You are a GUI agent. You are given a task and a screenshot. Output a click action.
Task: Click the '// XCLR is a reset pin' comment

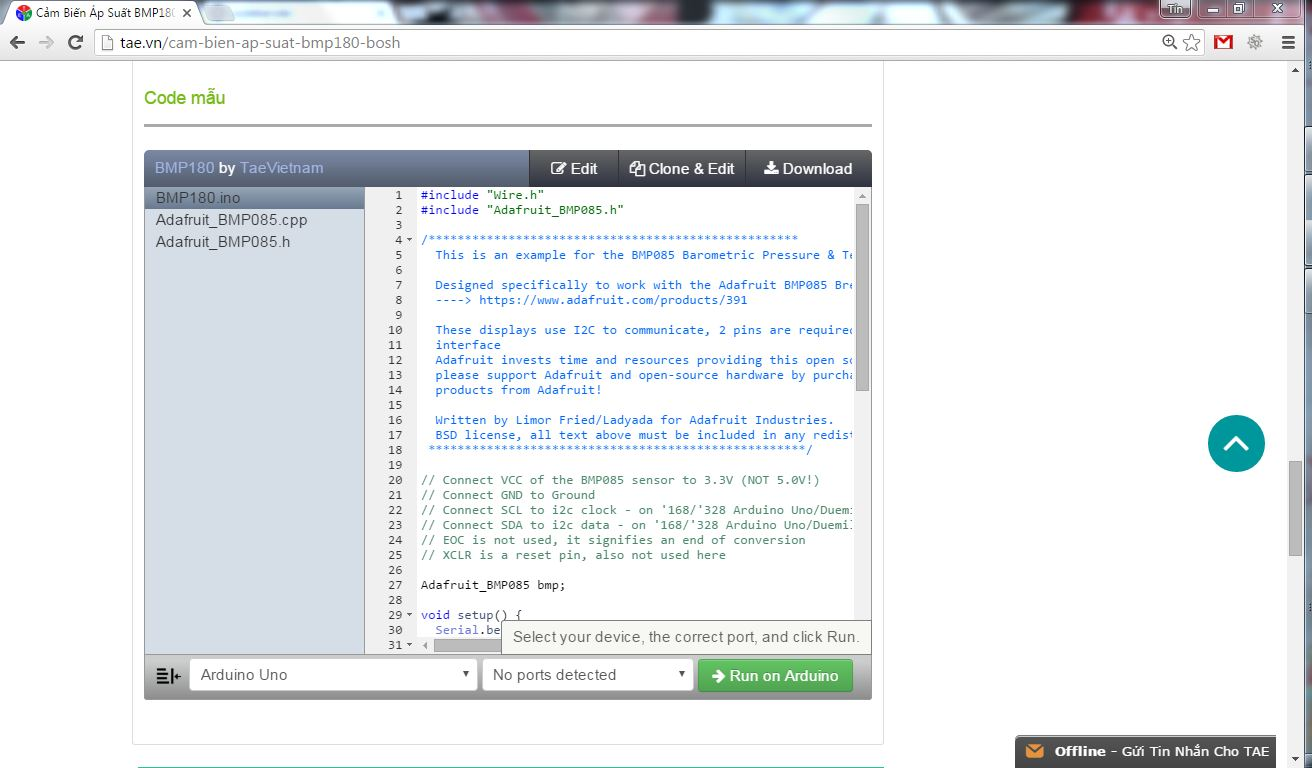tap(573, 555)
